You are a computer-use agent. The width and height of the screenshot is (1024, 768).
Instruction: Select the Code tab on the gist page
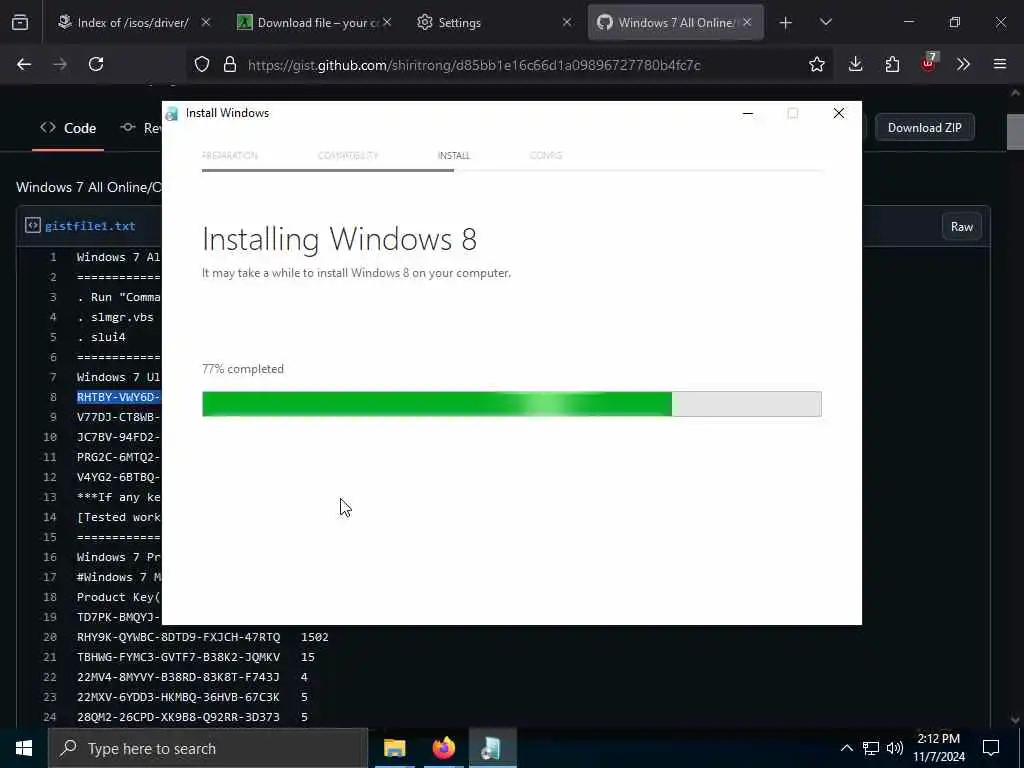pos(68,128)
